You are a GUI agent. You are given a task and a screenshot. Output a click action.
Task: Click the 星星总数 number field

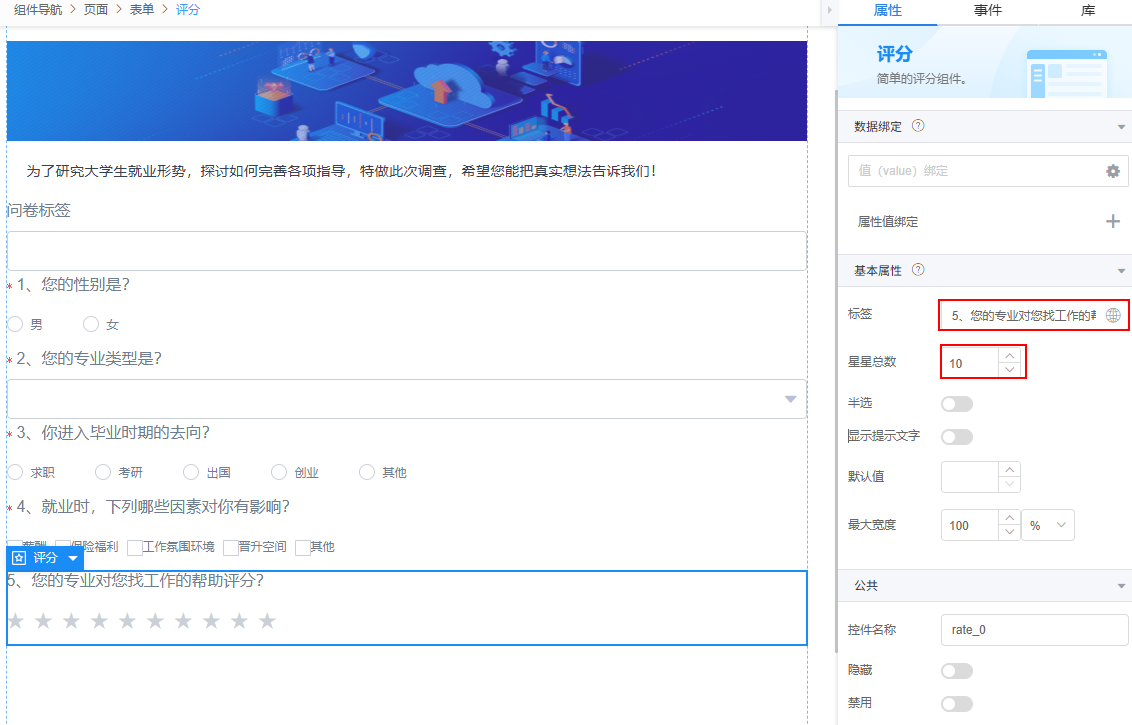970,362
